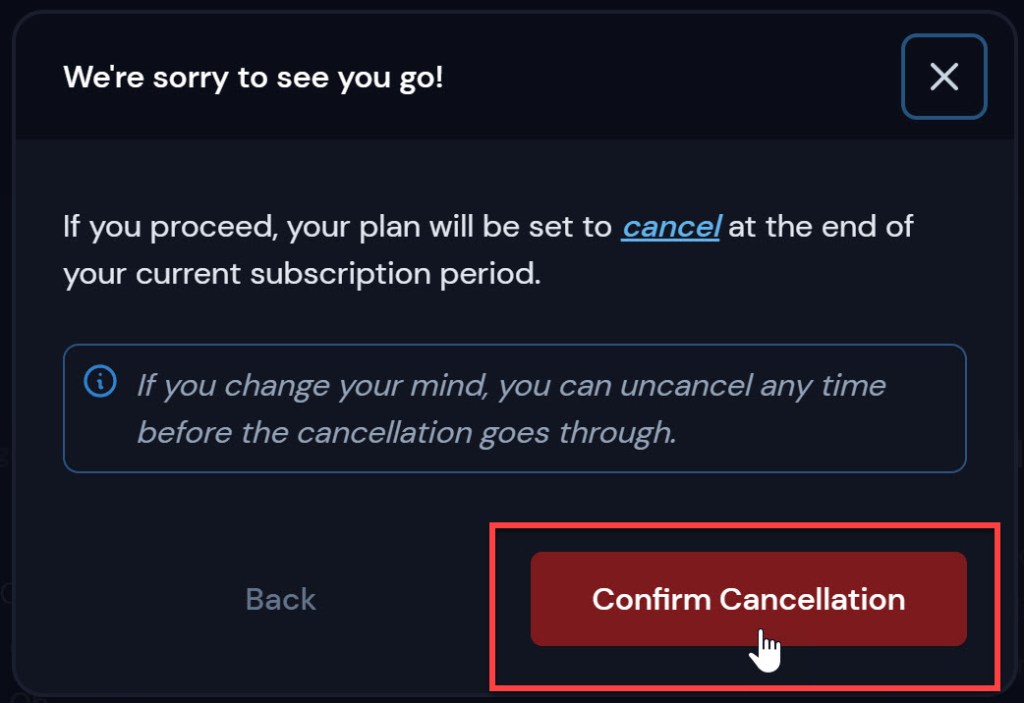
Task: Click the blue info circle icon
Action: click(x=100, y=381)
